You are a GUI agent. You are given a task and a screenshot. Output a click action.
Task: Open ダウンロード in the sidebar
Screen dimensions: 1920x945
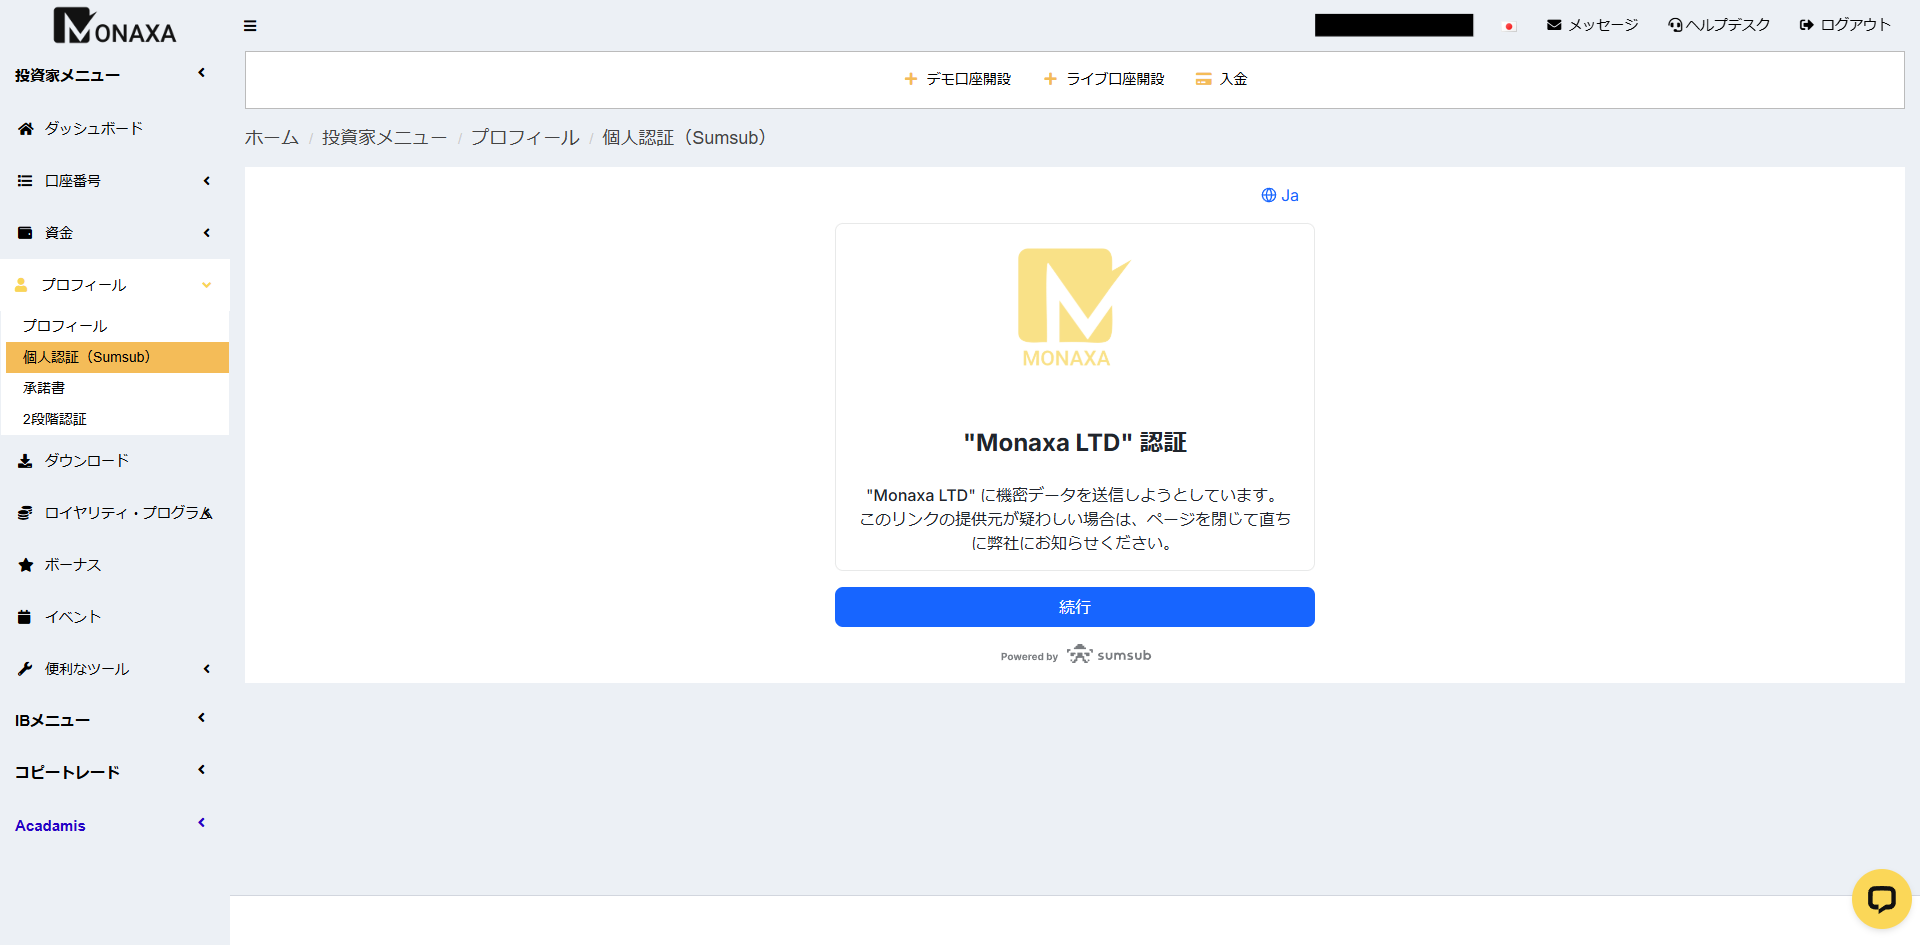[86, 461]
